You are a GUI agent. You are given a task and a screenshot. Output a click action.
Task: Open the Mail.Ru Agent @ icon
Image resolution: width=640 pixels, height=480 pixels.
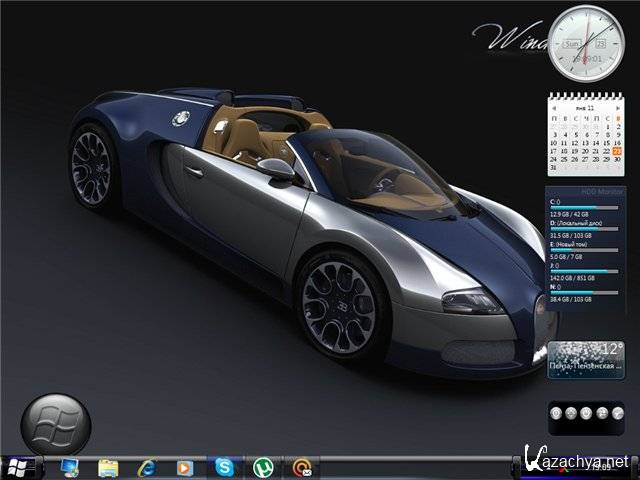302,467
